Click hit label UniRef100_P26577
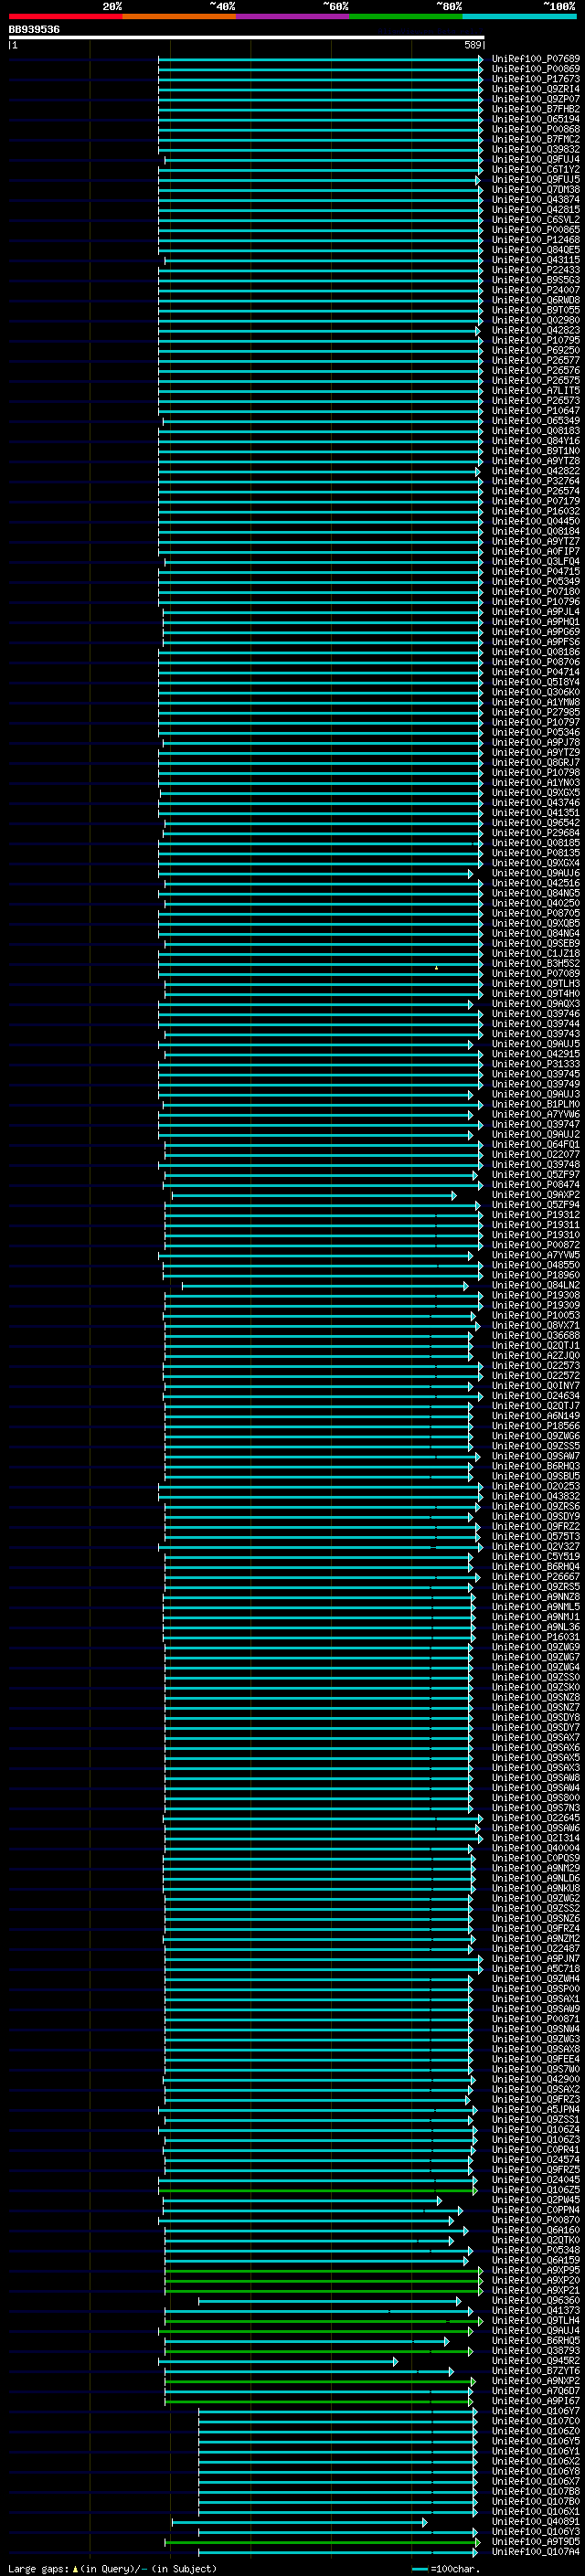This screenshot has height=2576, width=585. point(535,361)
